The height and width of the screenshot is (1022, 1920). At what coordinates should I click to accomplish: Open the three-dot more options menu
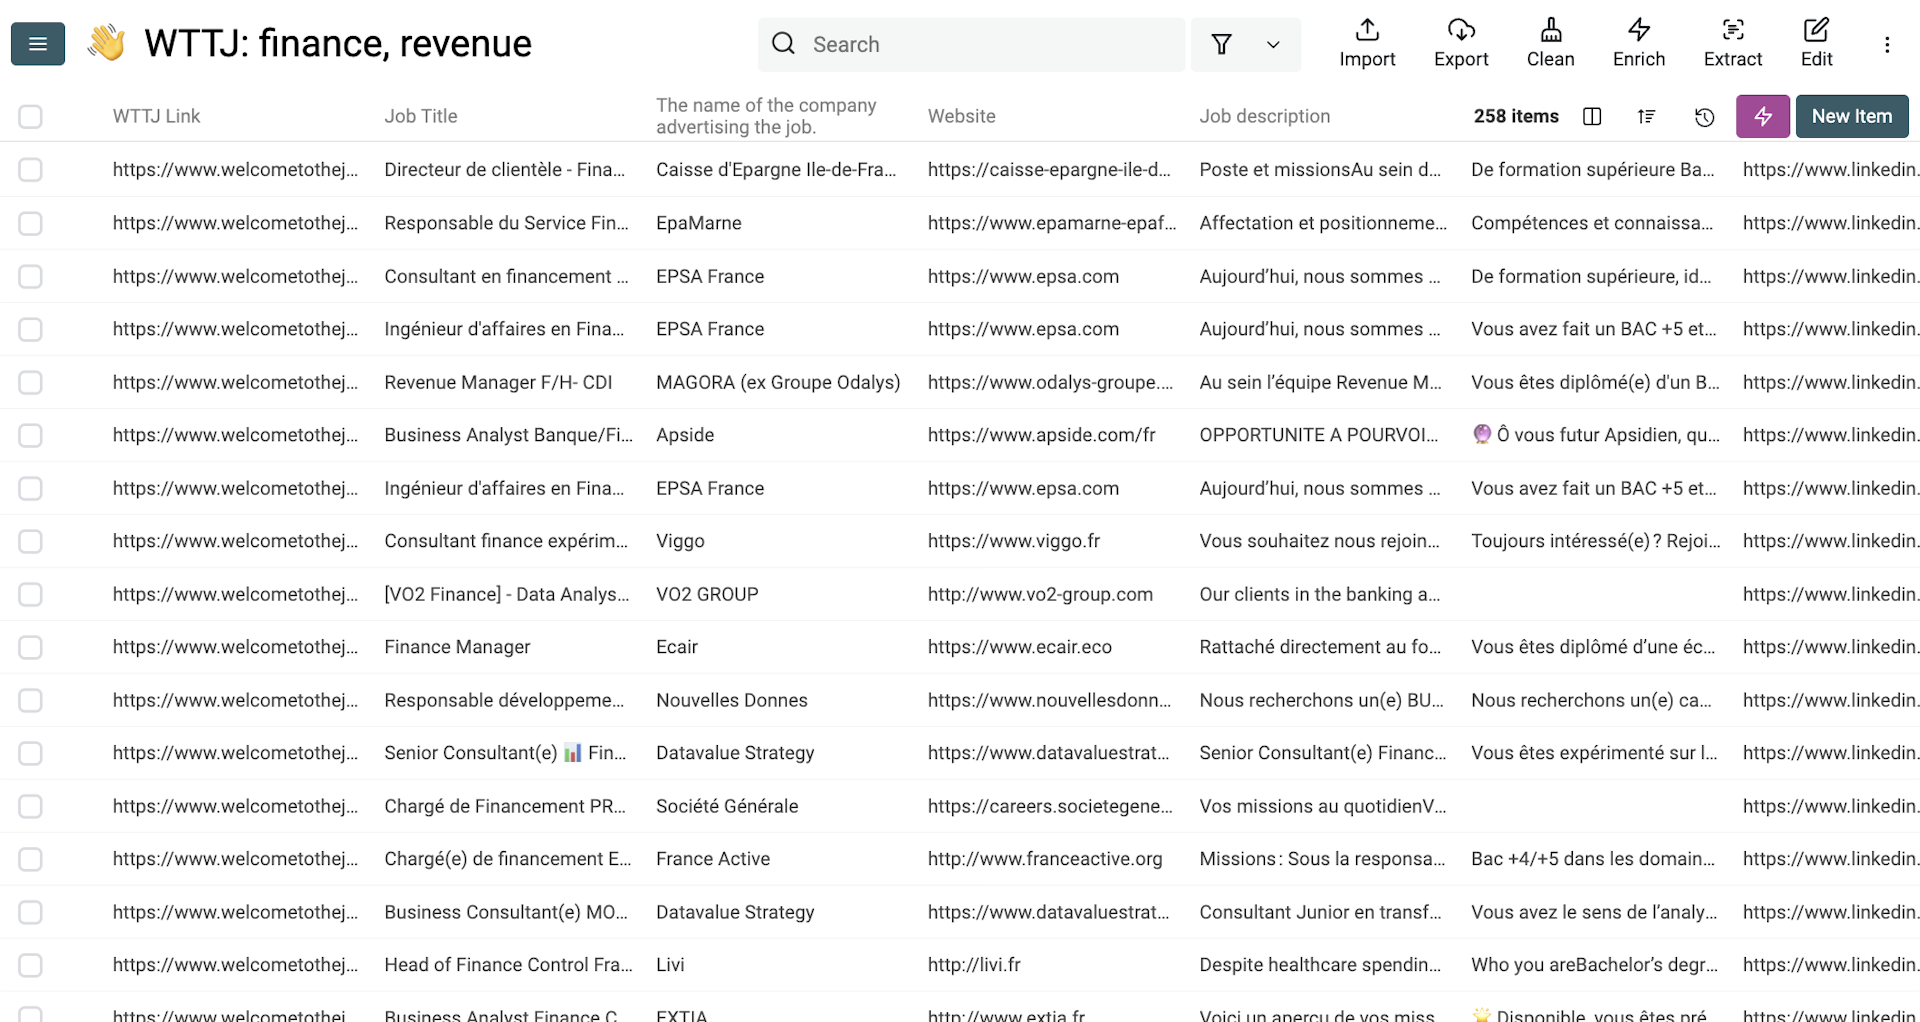[x=1887, y=45]
